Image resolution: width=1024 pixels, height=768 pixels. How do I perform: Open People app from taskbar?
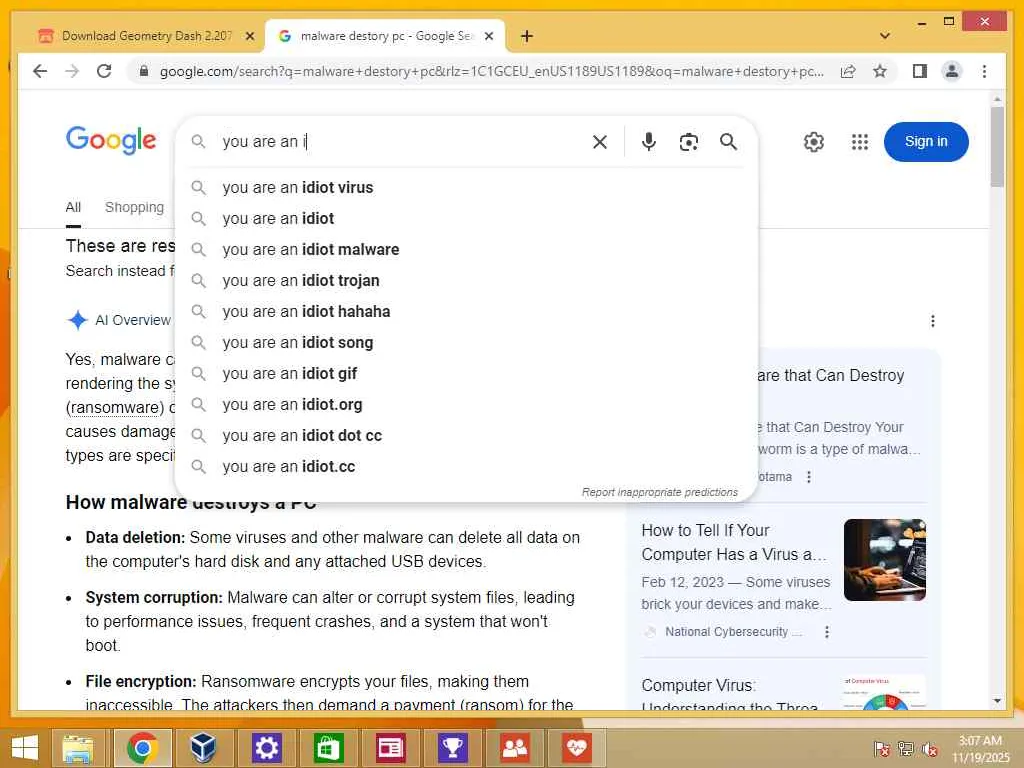click(x=515, y=748)
